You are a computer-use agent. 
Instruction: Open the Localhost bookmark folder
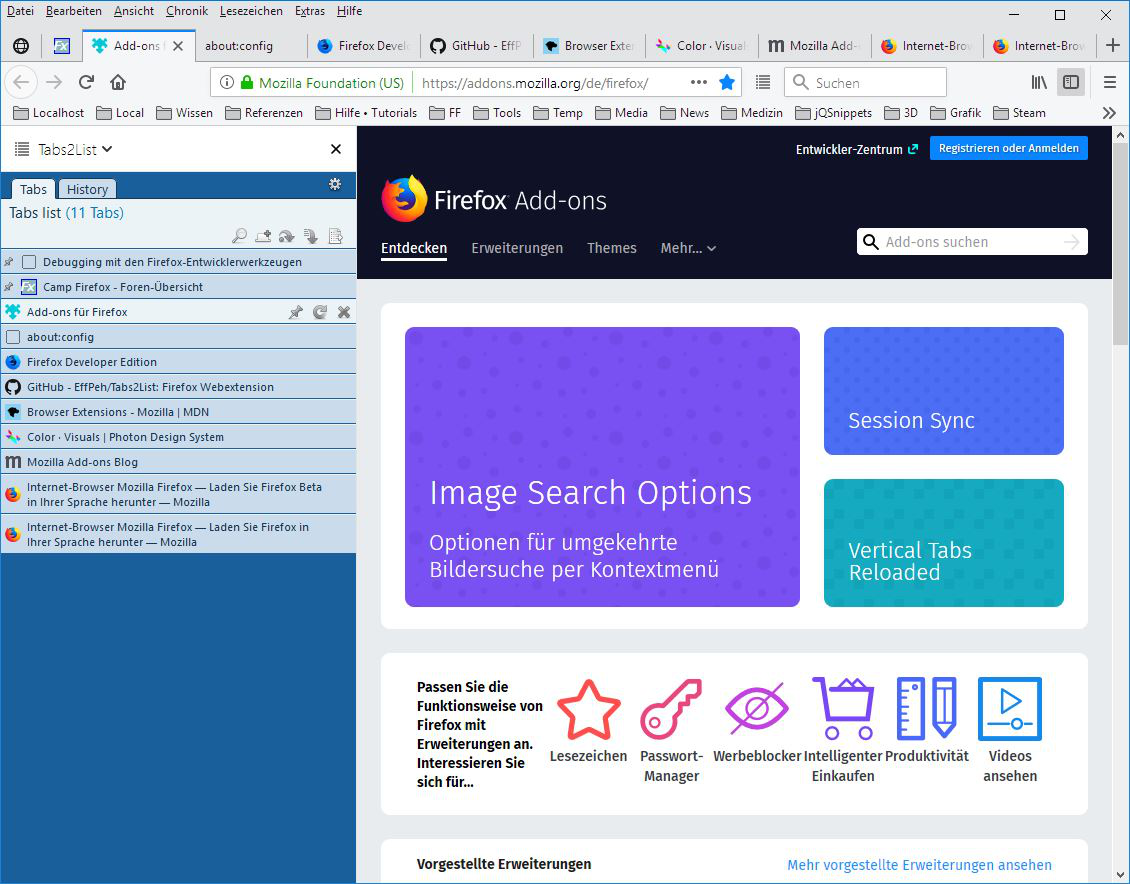point(48,112)
